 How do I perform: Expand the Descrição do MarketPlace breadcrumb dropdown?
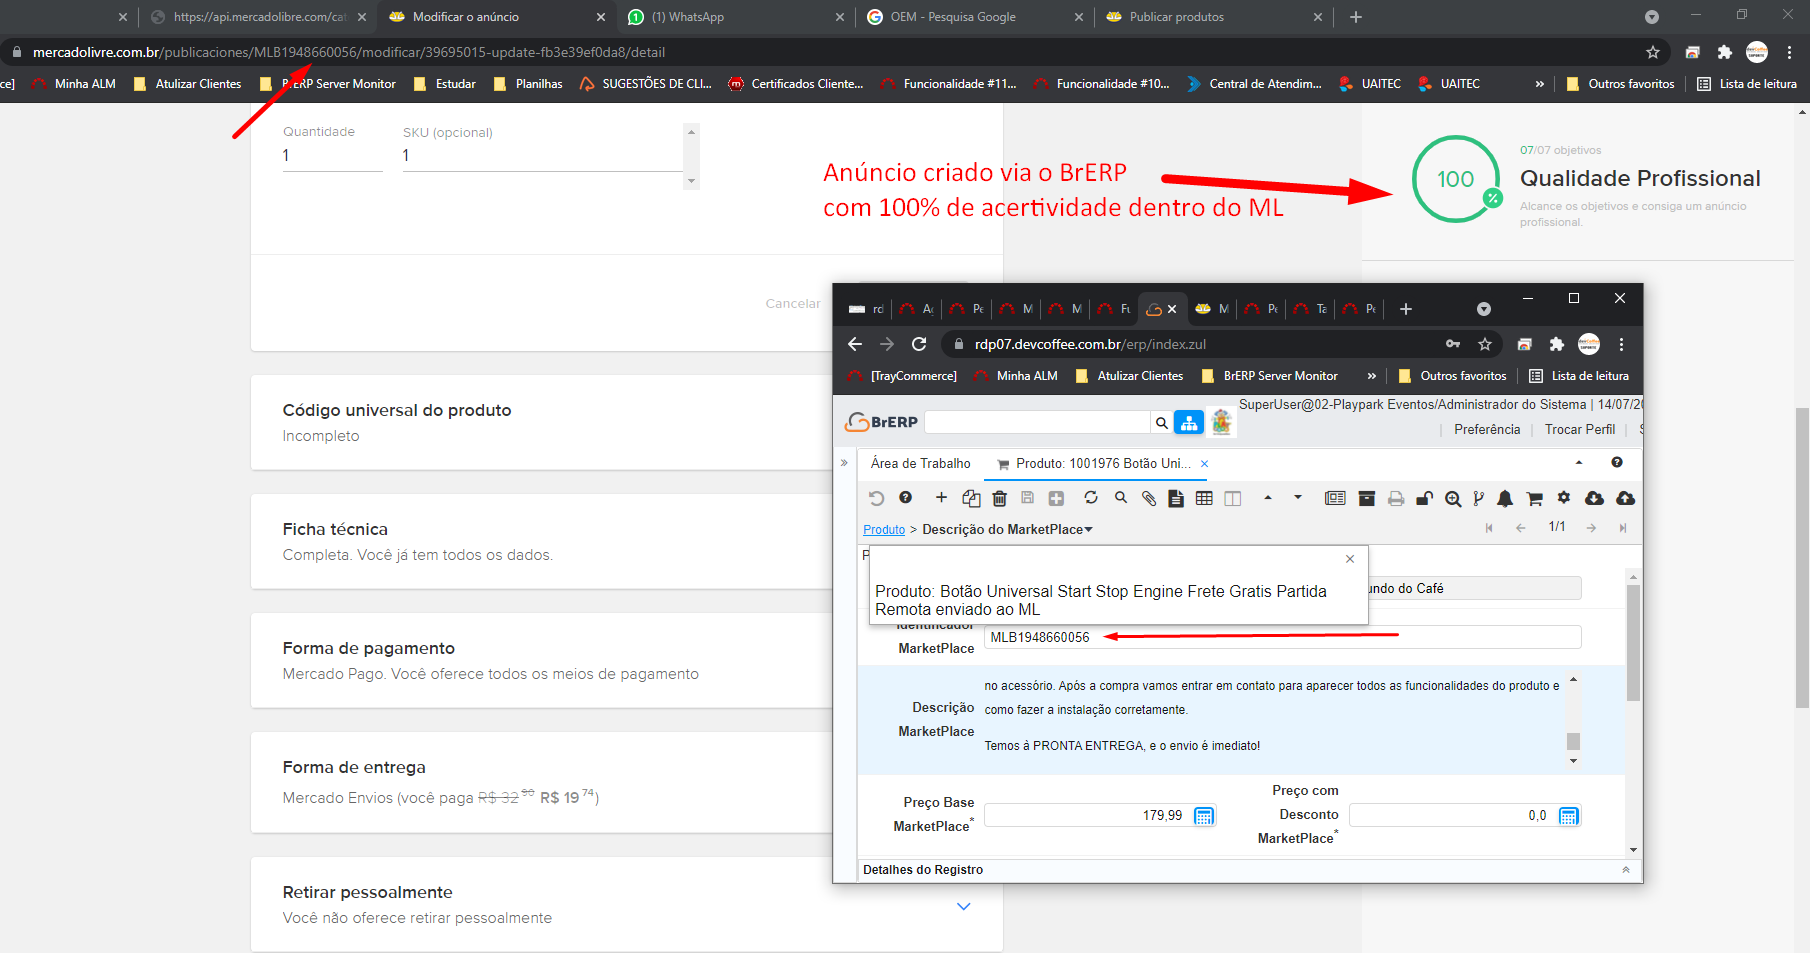[x=1089, y=530]
